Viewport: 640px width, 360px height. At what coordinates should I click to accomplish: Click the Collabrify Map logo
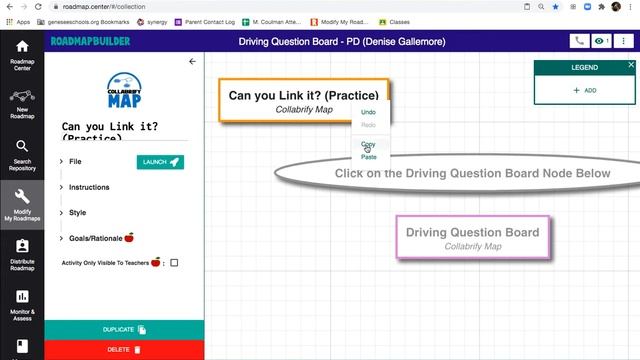tap(124, 90)
